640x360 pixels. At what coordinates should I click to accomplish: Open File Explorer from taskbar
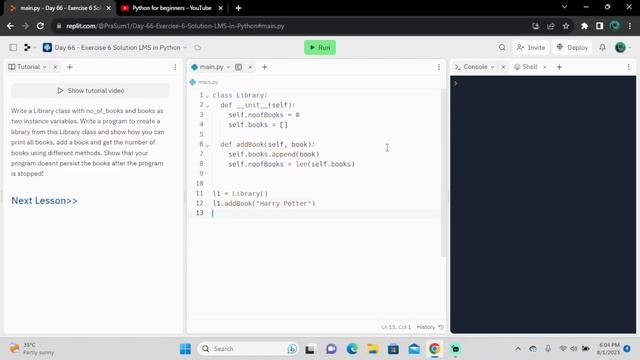pyautogui.click(x=373, y=349)
